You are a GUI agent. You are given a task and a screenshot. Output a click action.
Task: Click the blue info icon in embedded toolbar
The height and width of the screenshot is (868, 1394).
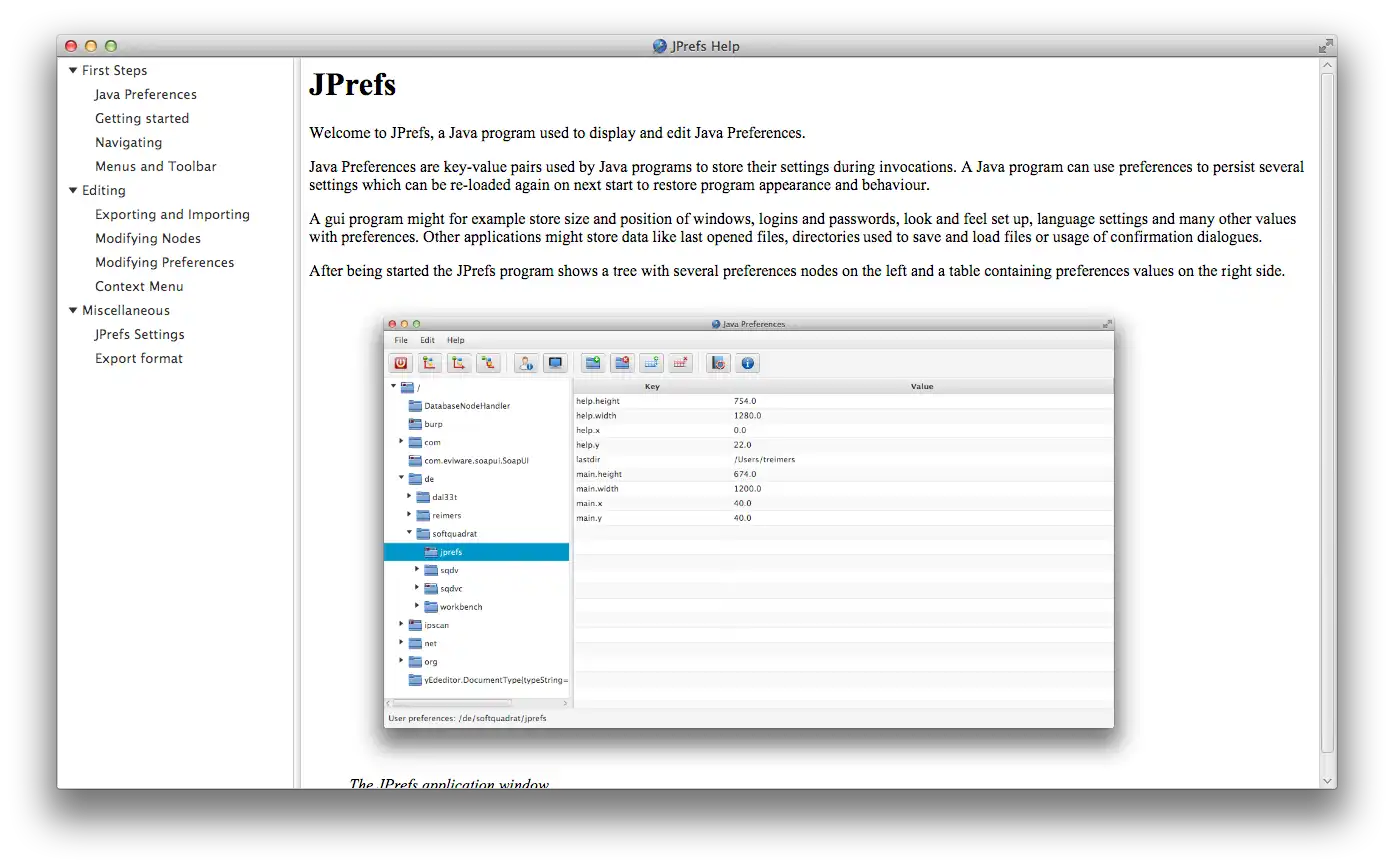tap(747, 363)
